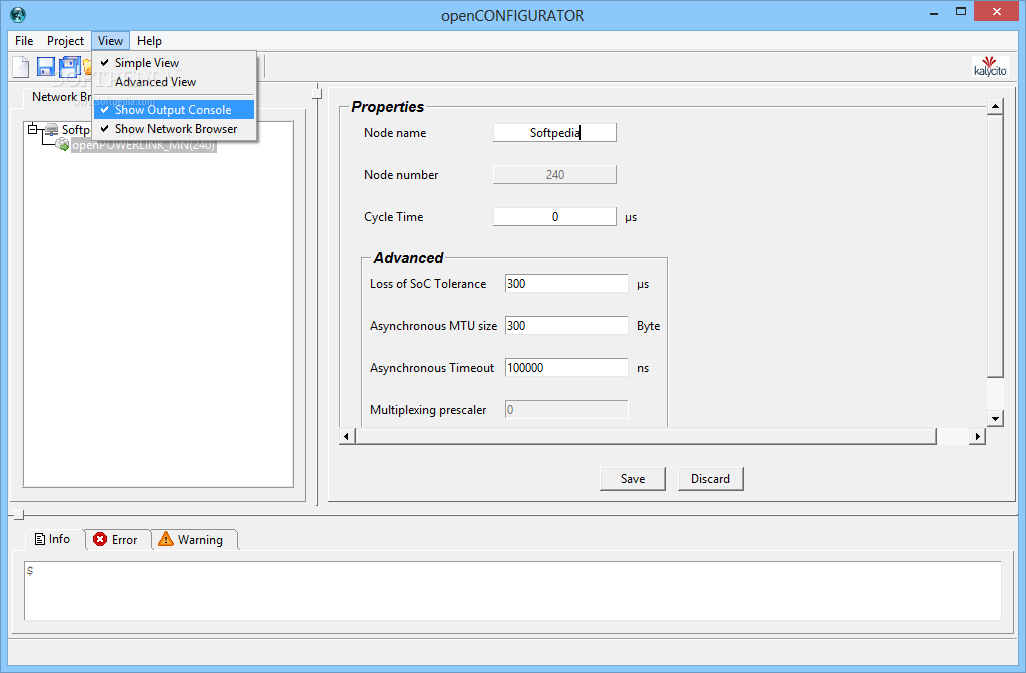Viewport: 1026px width, 673px height.
Task: Click the Warning tab triangle icon
Action: (166, 538)
